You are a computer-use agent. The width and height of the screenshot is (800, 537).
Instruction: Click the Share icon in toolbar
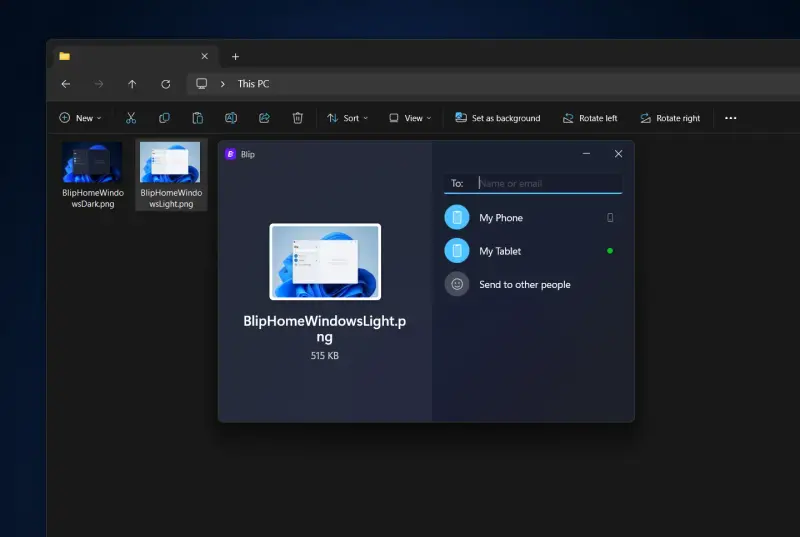pyautogui.click(x=264, y=118)
